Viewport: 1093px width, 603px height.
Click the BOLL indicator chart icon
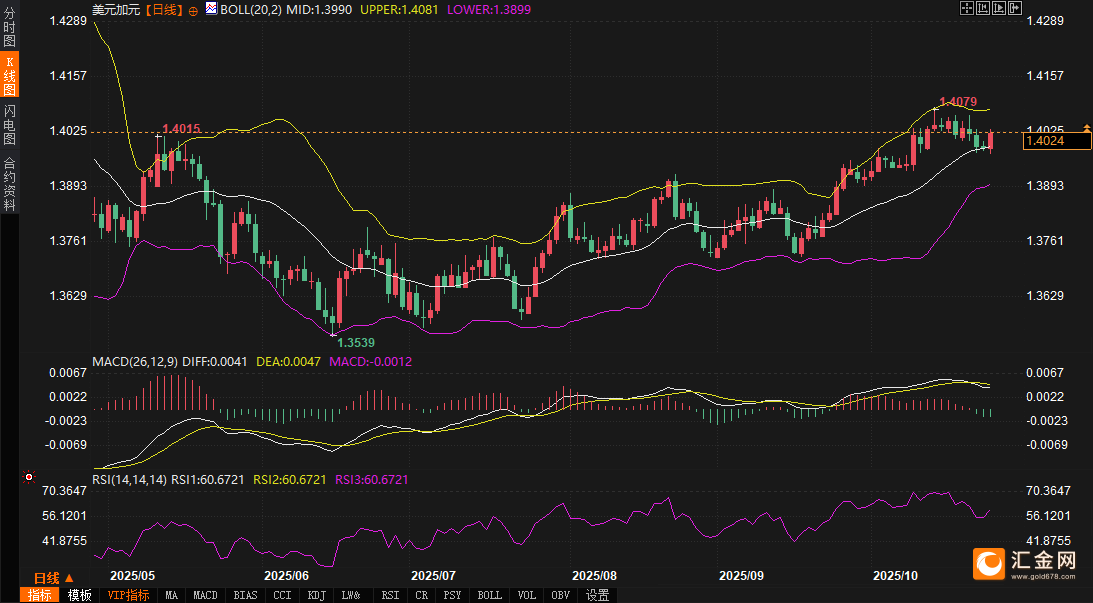211,9
